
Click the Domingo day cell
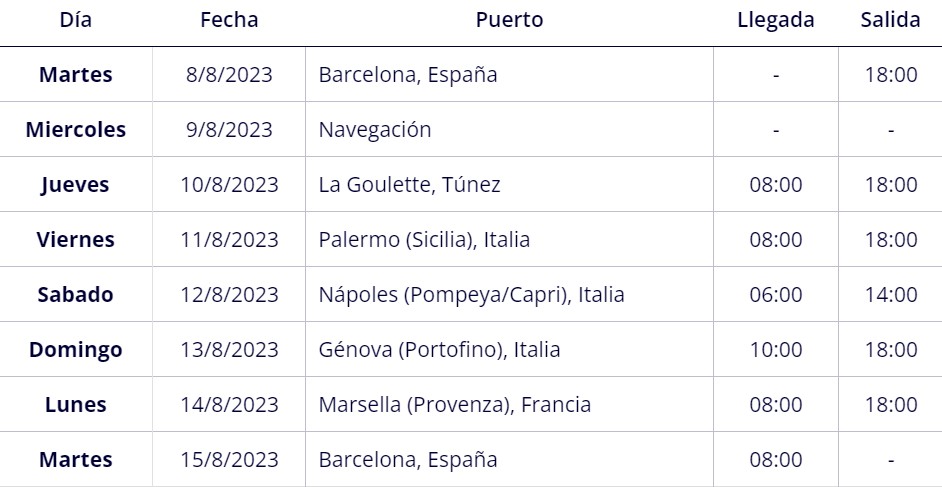coord(76,349)
